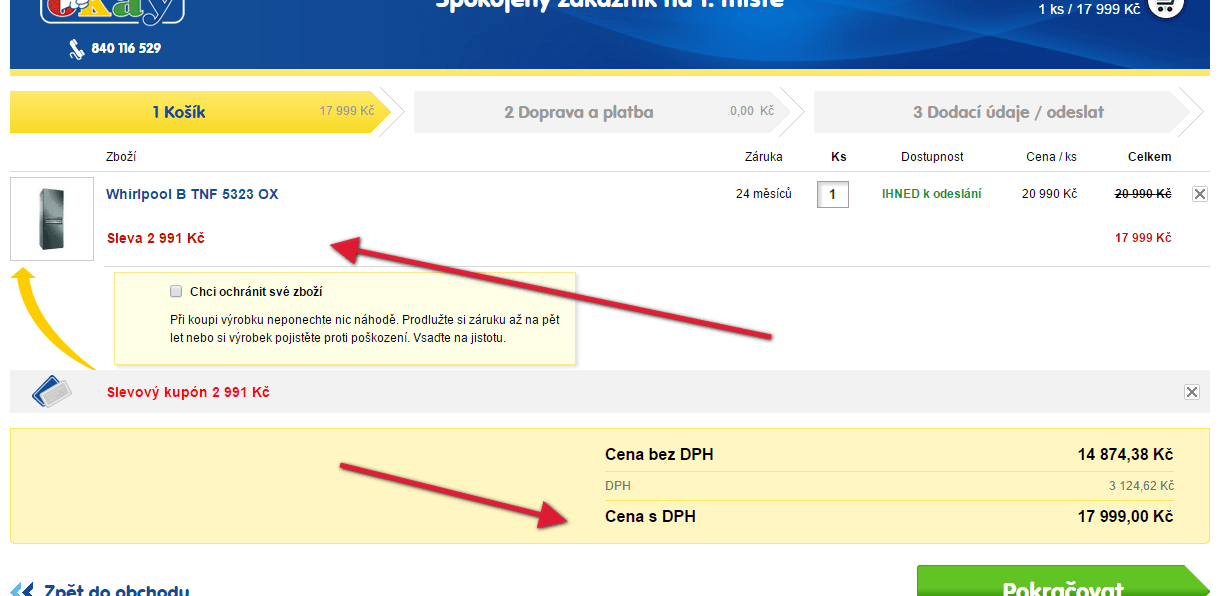Click the cart summary 1 ks / 17 999 Kč
This screenshot has height=596, width=1220.
[1088, 9]
